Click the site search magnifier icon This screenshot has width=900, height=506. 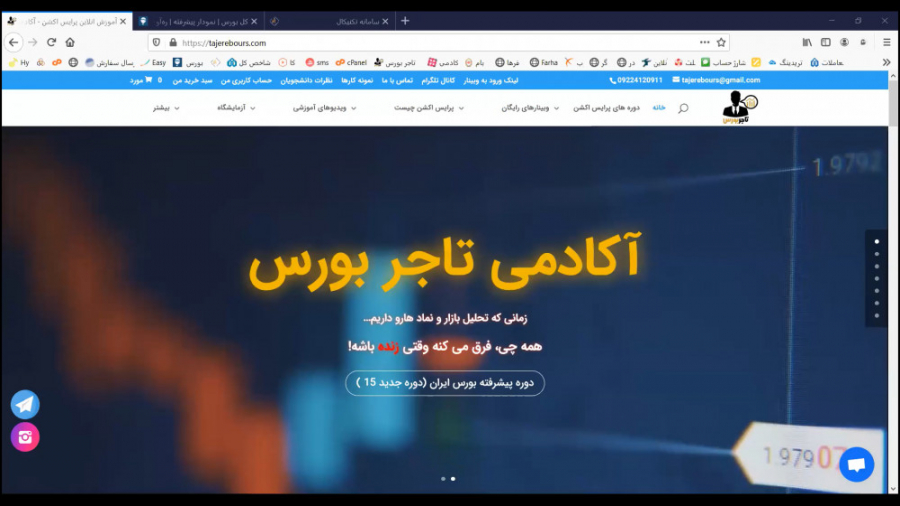[683, 108]
